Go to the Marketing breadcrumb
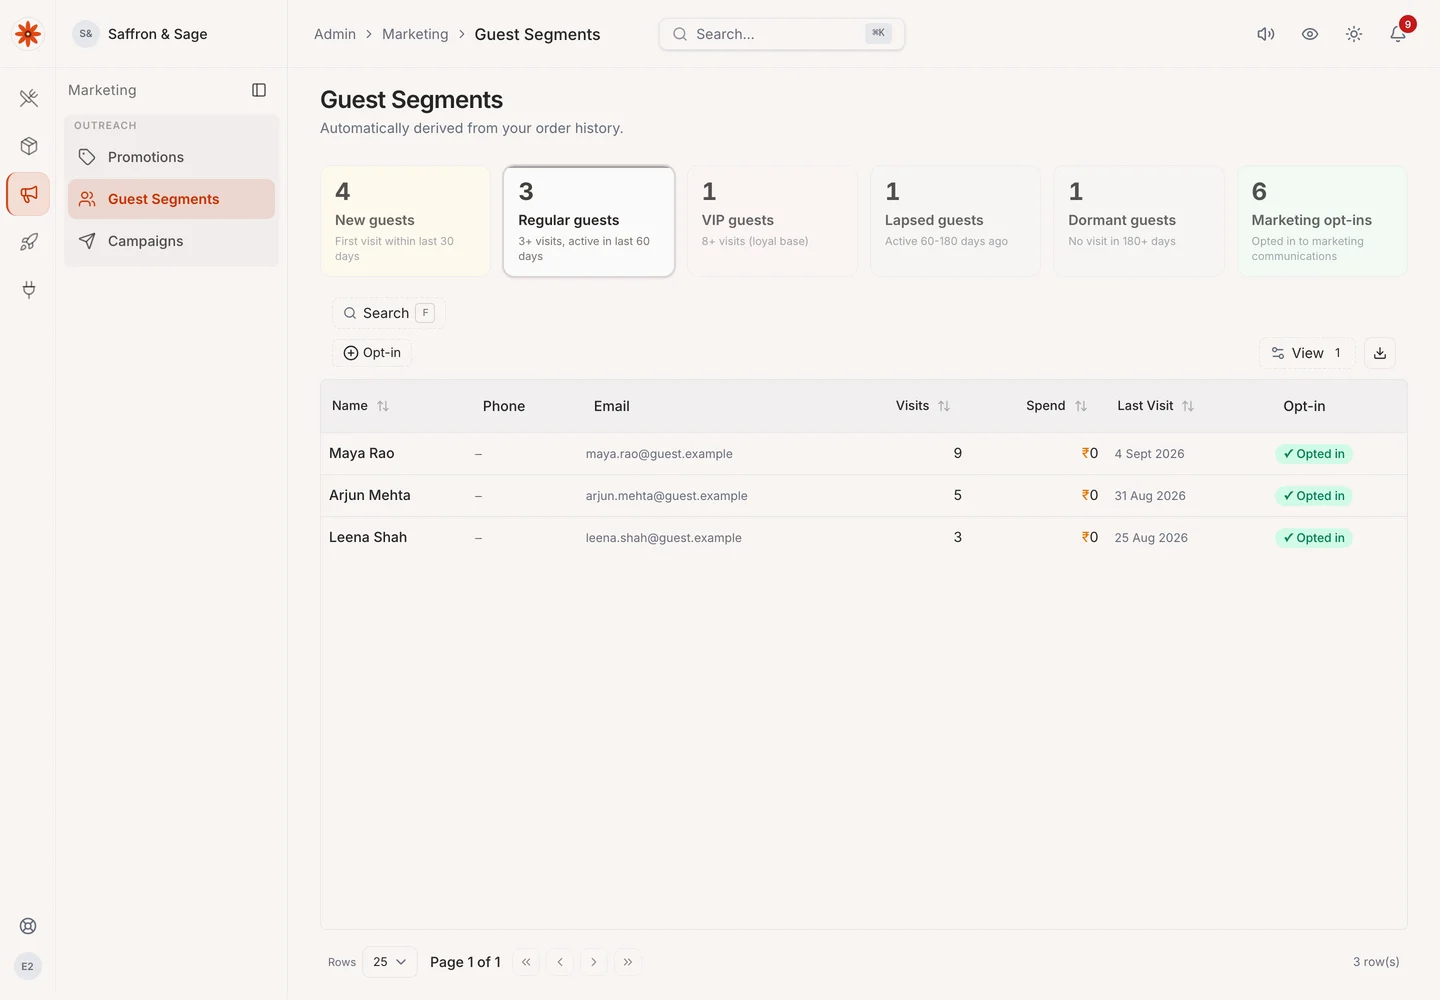This screenshot has width=1440, height=1000. [415, 34]
